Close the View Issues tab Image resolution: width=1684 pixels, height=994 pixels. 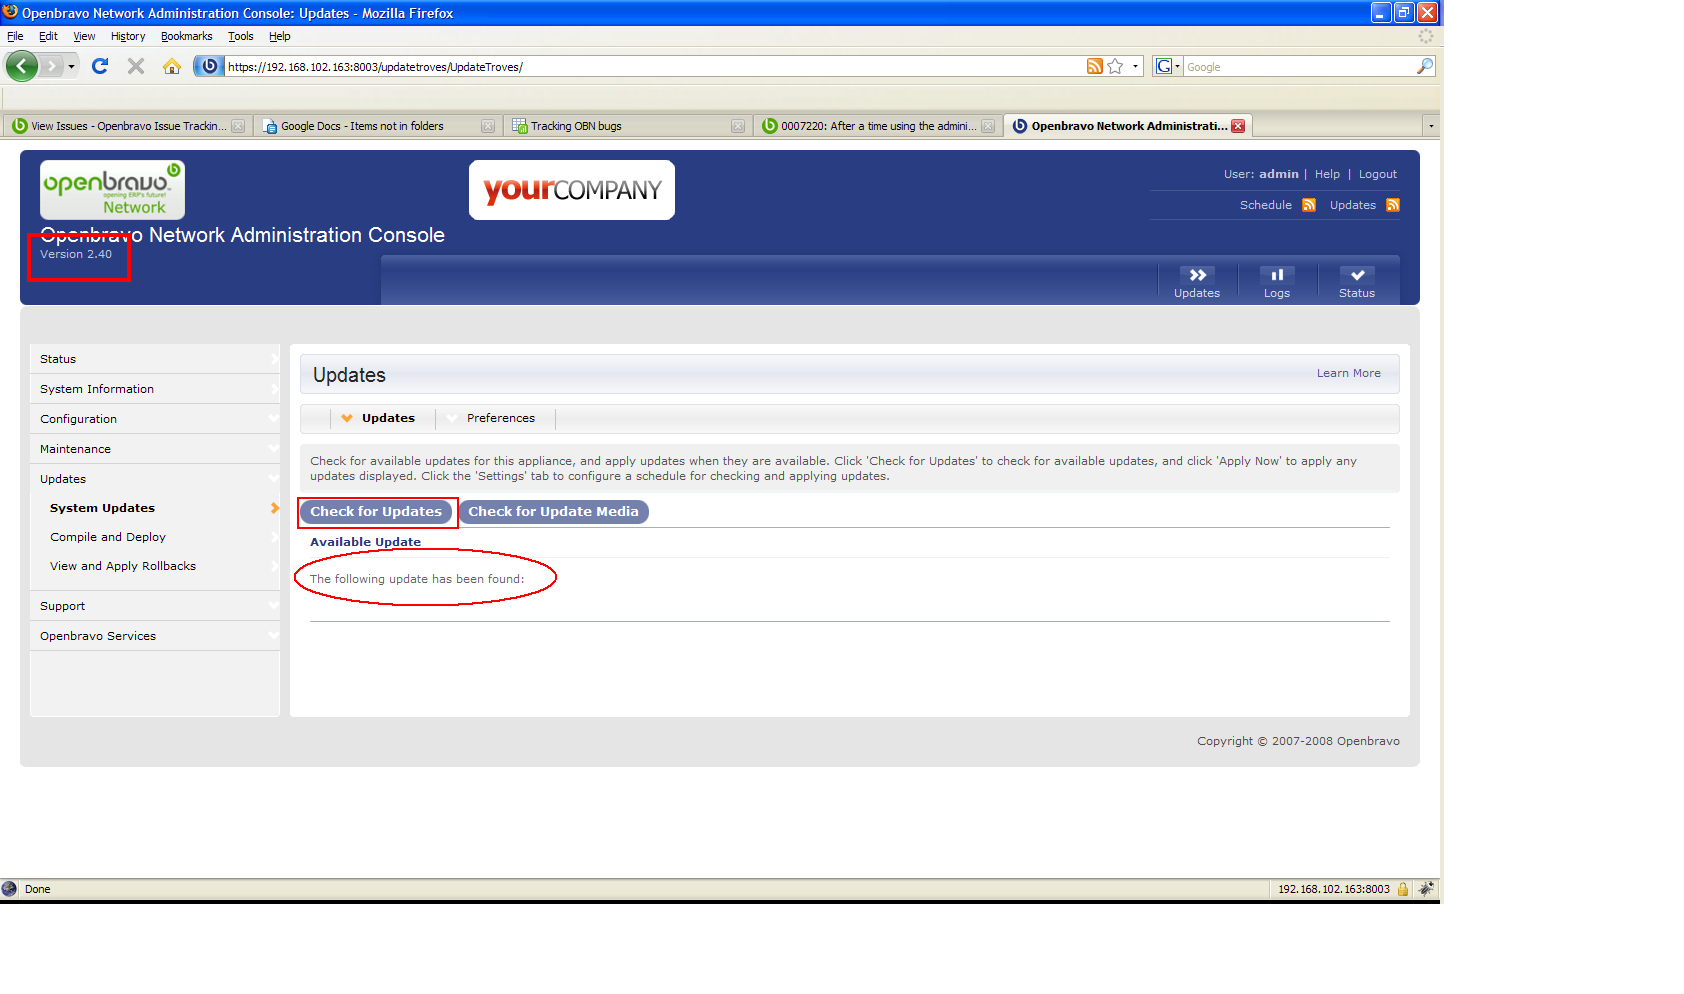pos(238,126)
